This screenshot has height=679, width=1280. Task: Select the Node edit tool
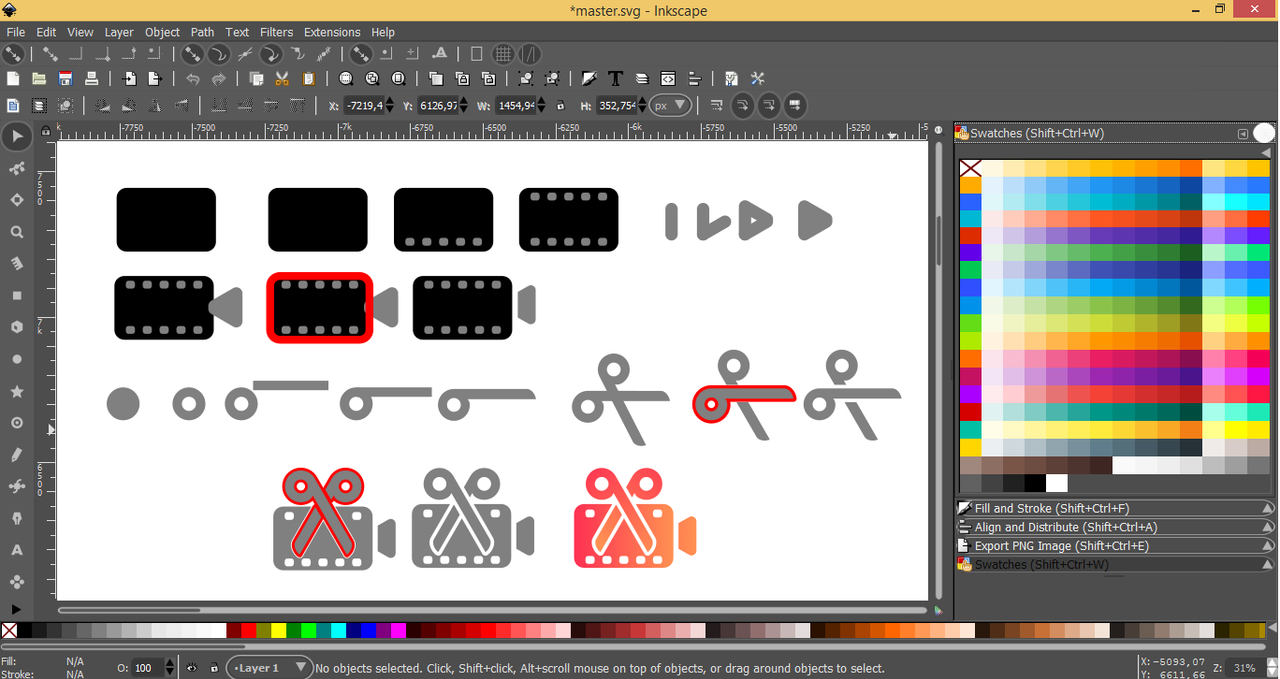coord(16,169)
